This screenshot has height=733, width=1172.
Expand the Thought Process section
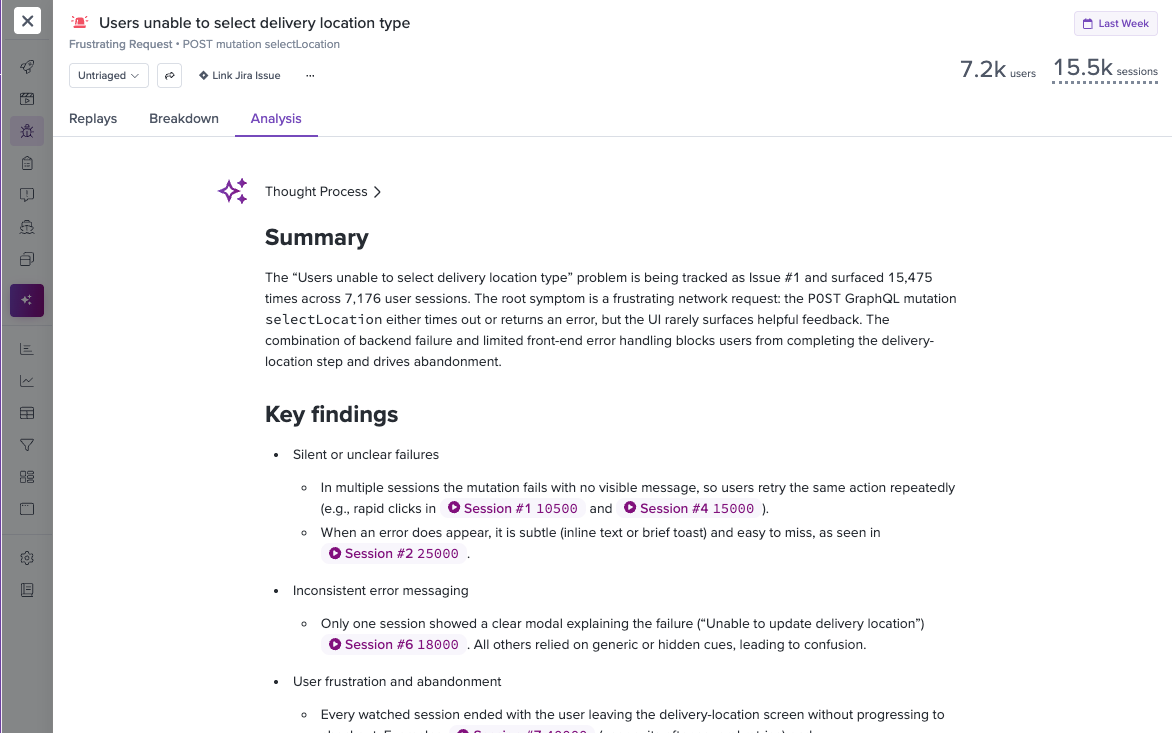tap(322, 191)
